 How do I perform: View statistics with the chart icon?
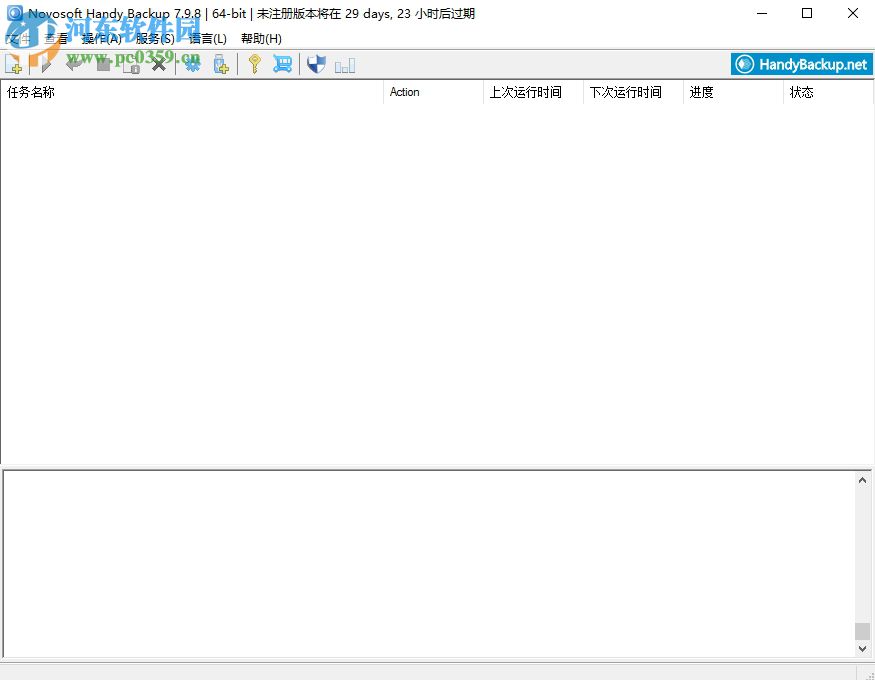344,64
